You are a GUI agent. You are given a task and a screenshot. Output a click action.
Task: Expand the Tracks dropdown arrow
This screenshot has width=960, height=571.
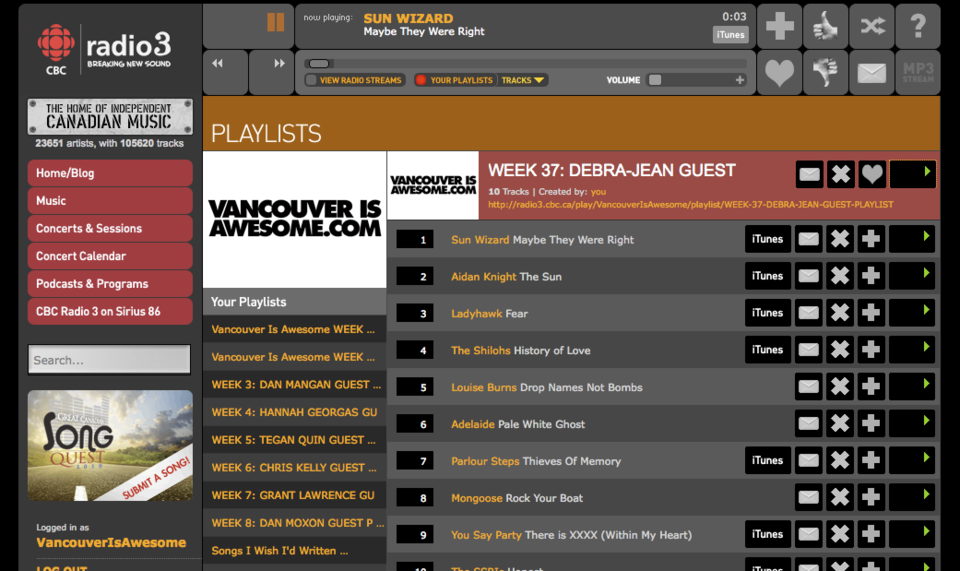click(x=539, y=80)
